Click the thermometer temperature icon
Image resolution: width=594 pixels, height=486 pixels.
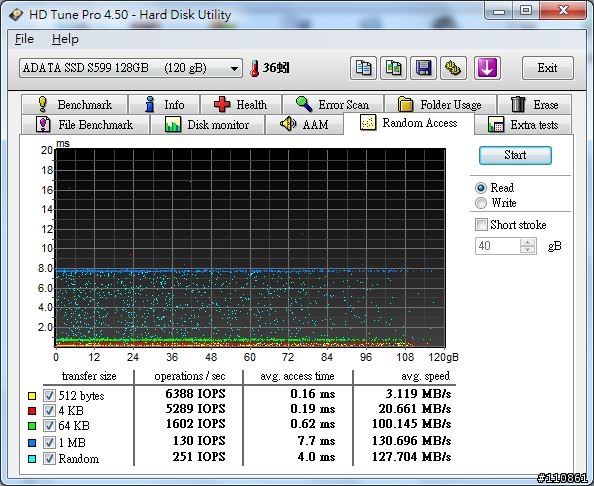[x=255, y=69]
